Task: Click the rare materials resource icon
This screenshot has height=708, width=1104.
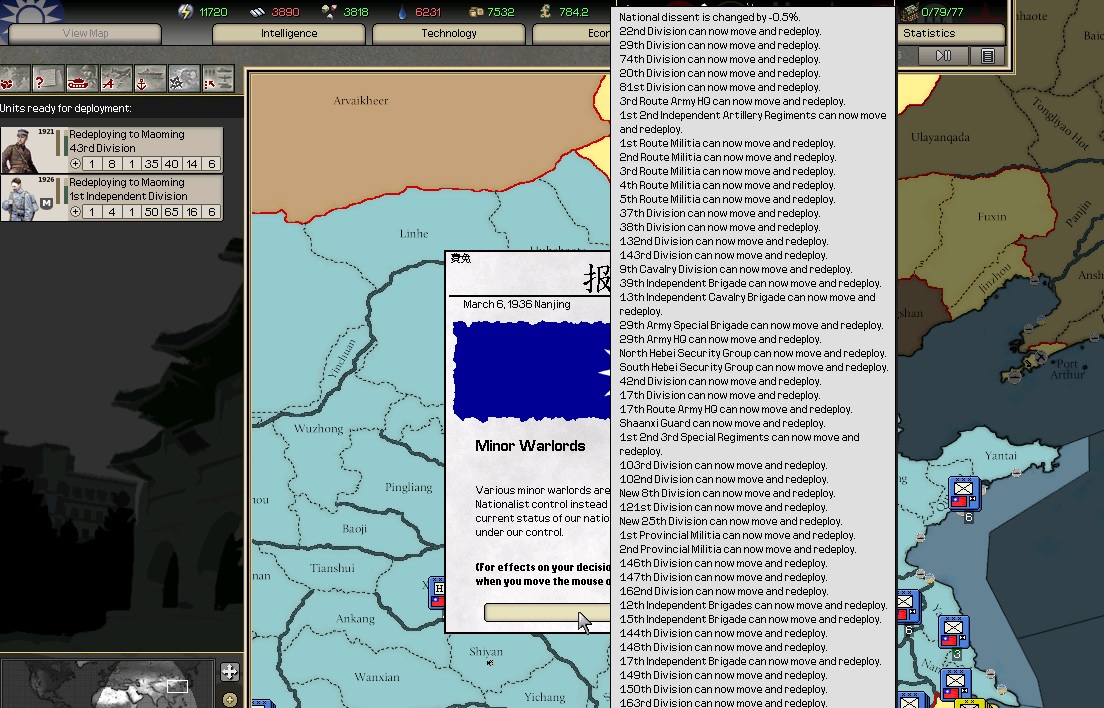Action: (x=329, y=11)
